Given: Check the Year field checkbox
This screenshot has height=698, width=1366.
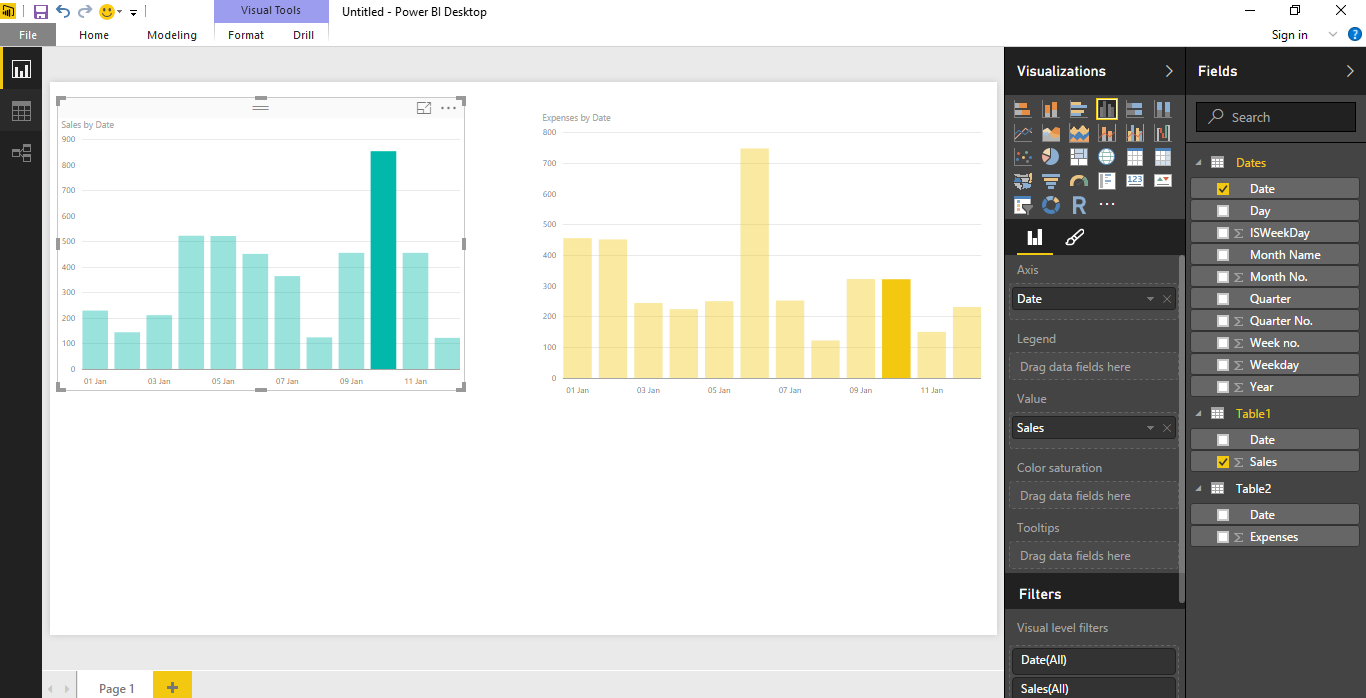Looking at the screenshot, I should point(1222,387).
